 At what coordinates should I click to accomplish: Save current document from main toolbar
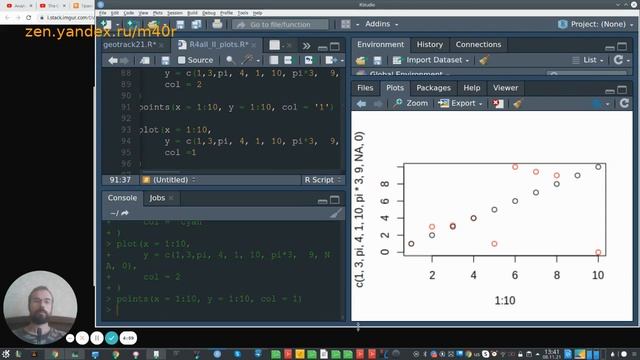[x=180, y=24]
